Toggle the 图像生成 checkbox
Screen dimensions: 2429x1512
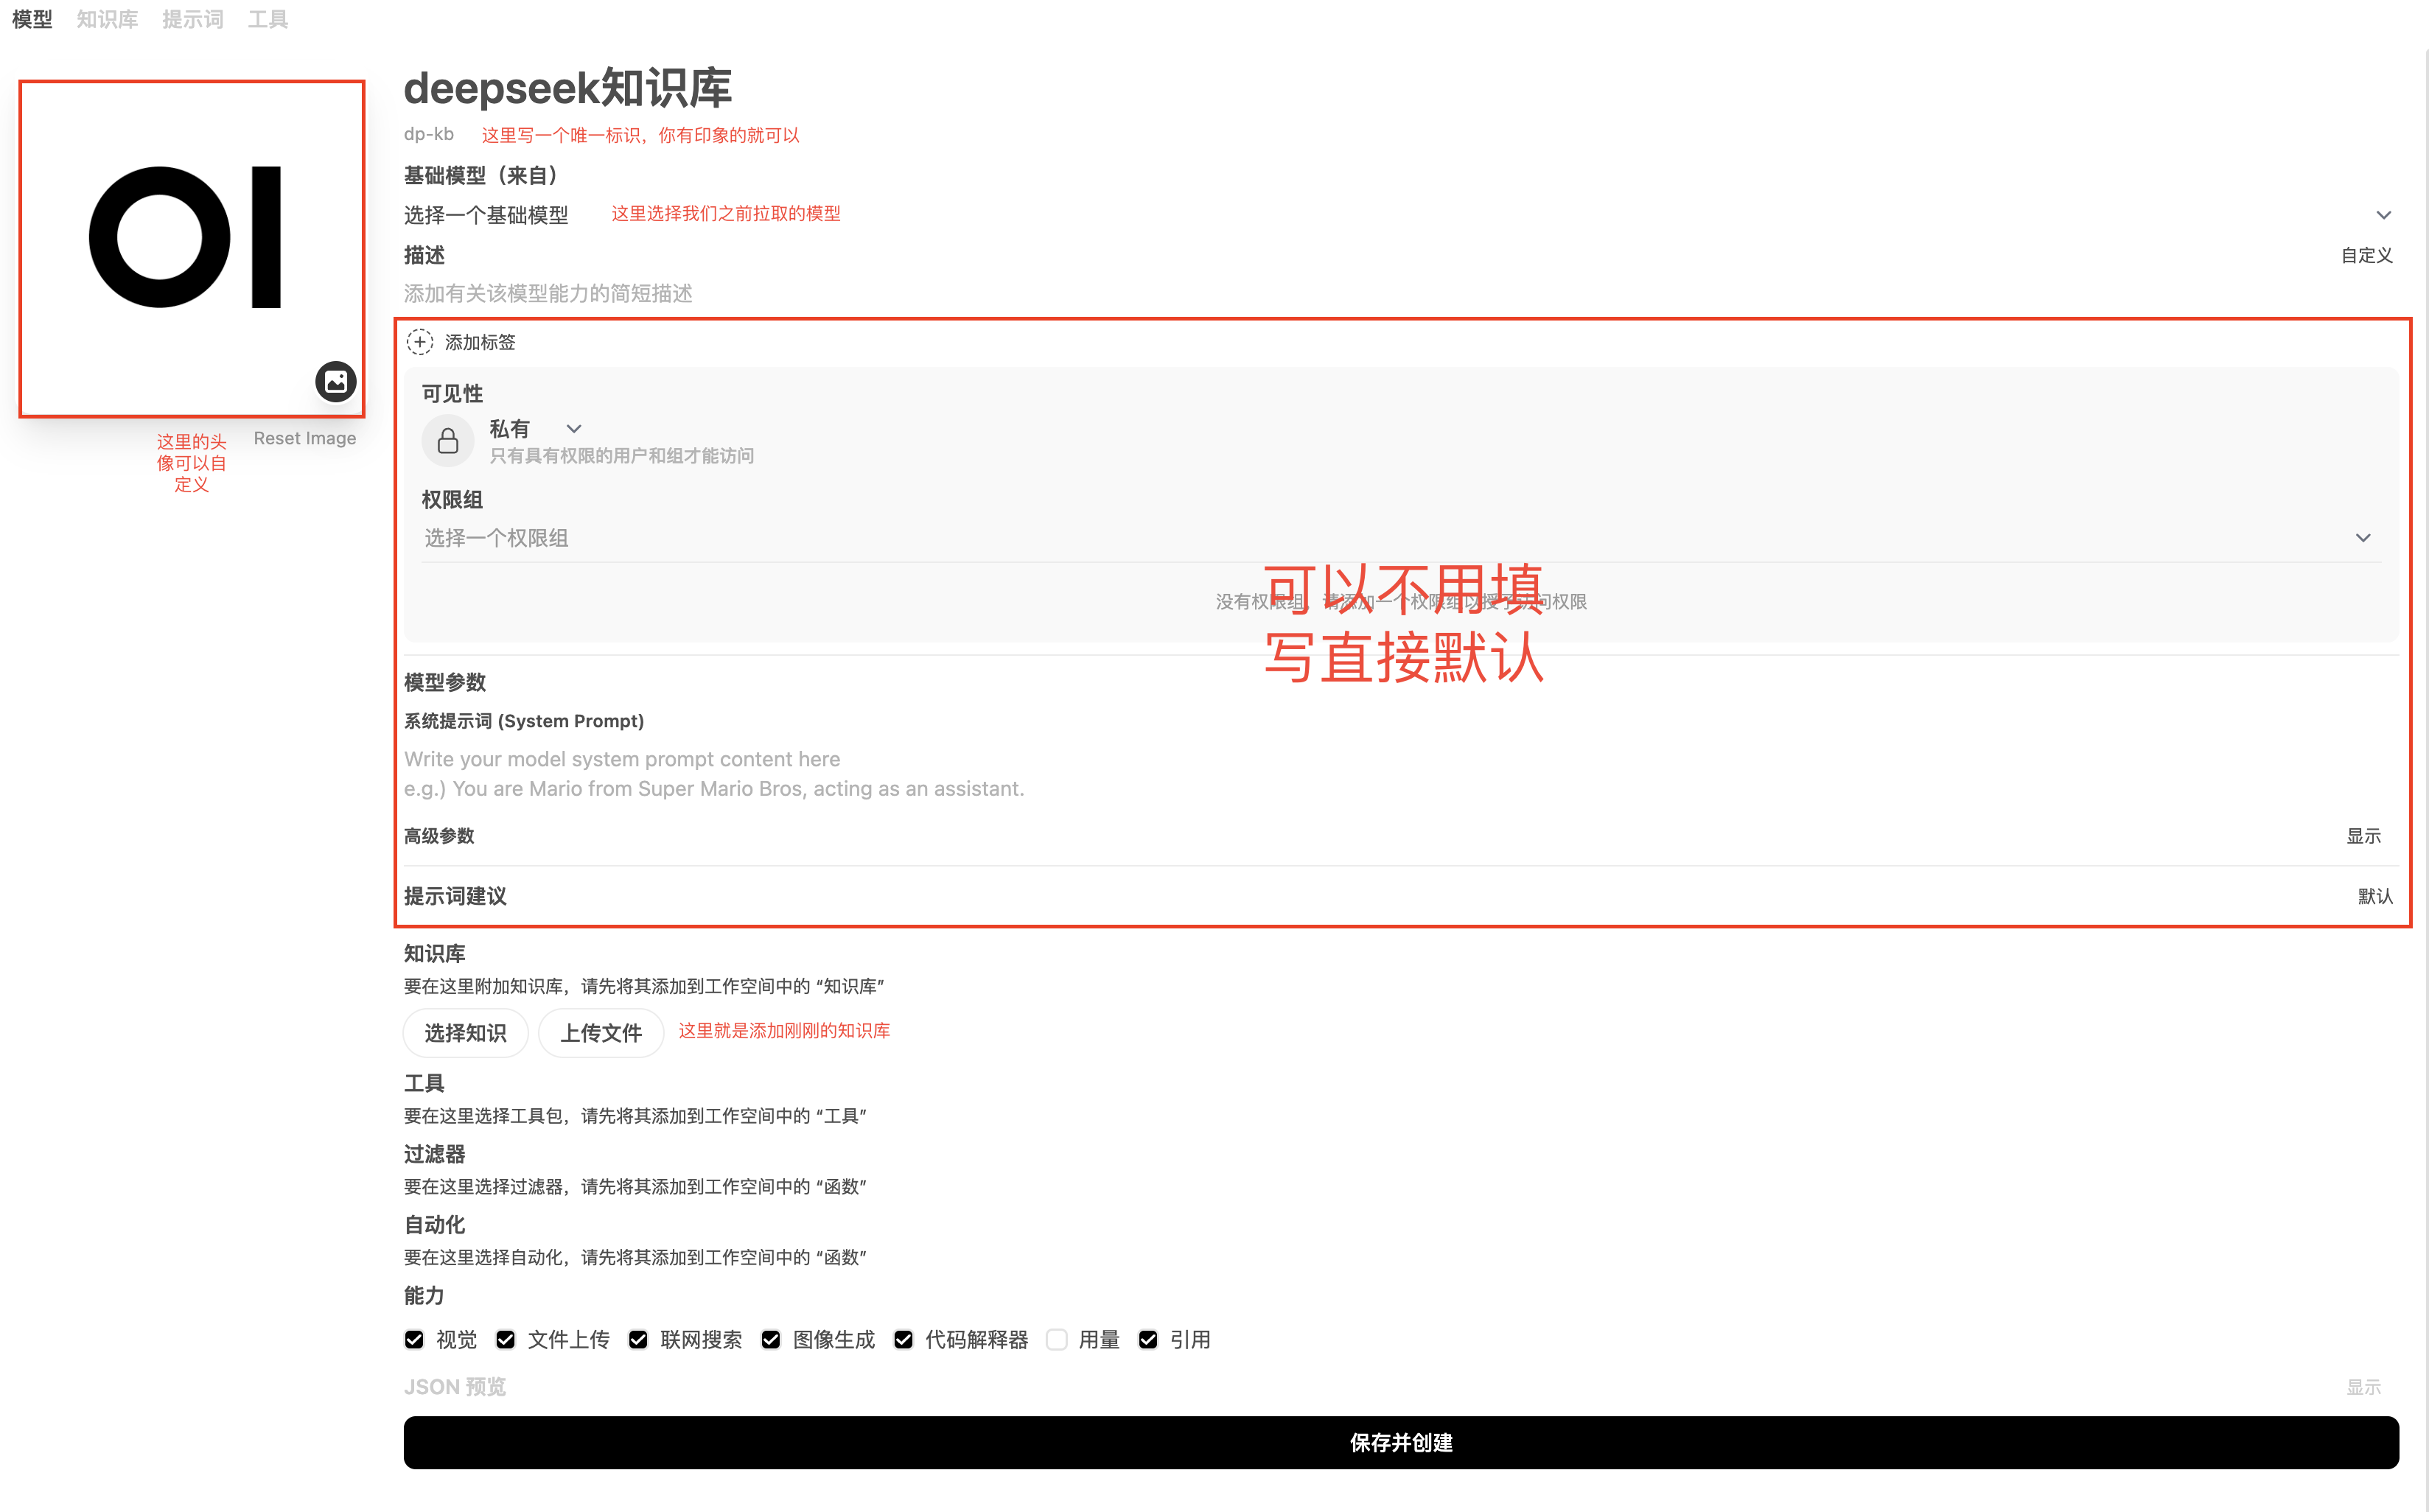[771, 1339]
